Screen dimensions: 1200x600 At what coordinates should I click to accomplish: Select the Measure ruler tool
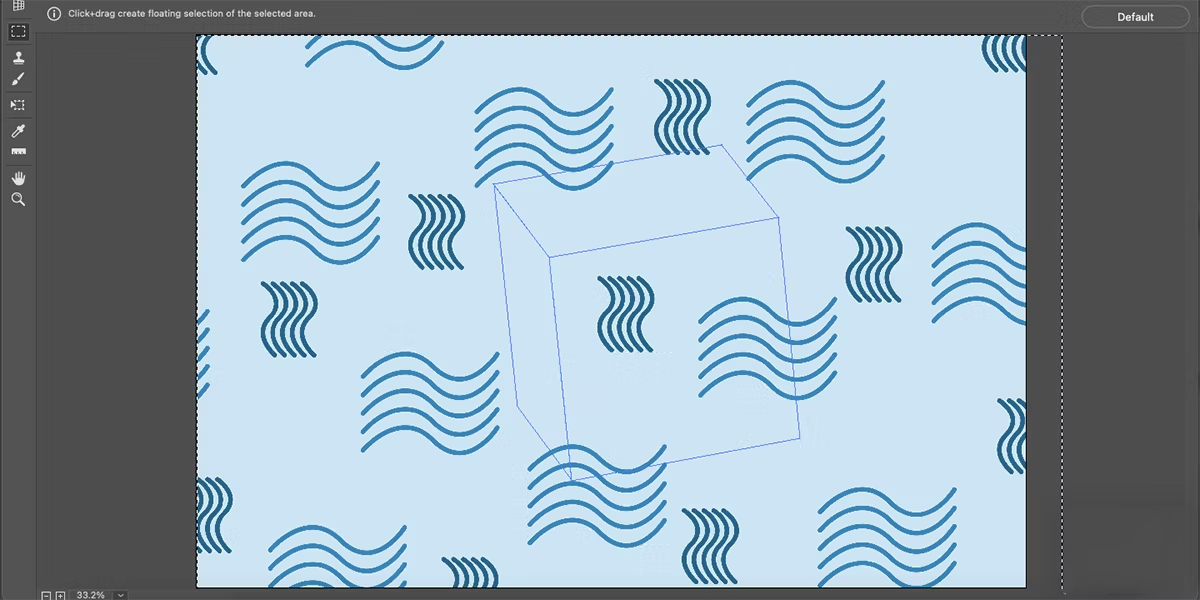tap(18, 152)
